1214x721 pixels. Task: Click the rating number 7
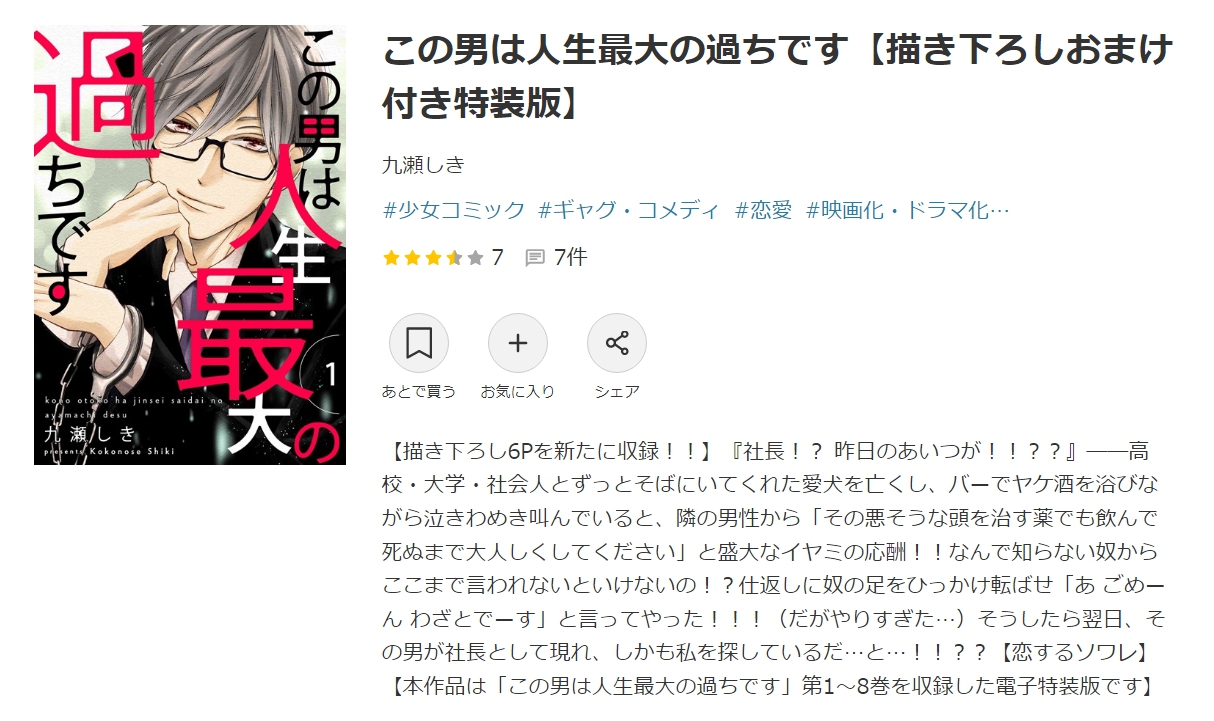[497, 258]
